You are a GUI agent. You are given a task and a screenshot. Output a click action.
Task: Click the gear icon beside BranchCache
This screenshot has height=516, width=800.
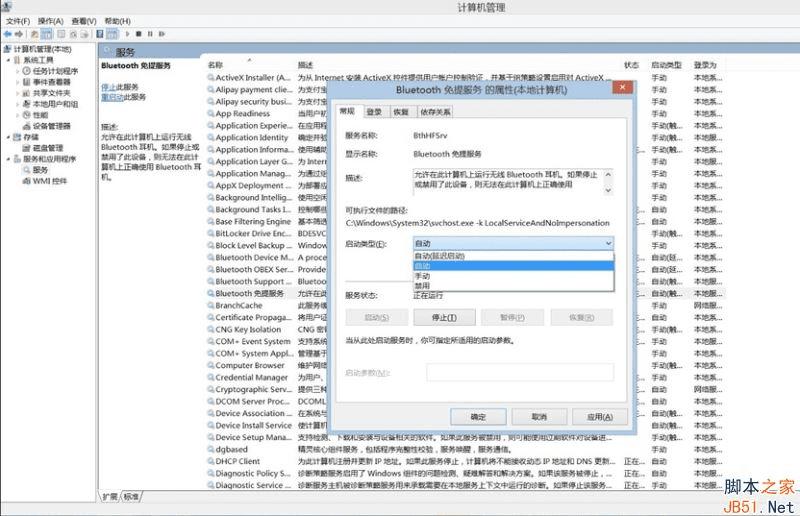coord(211,305)
